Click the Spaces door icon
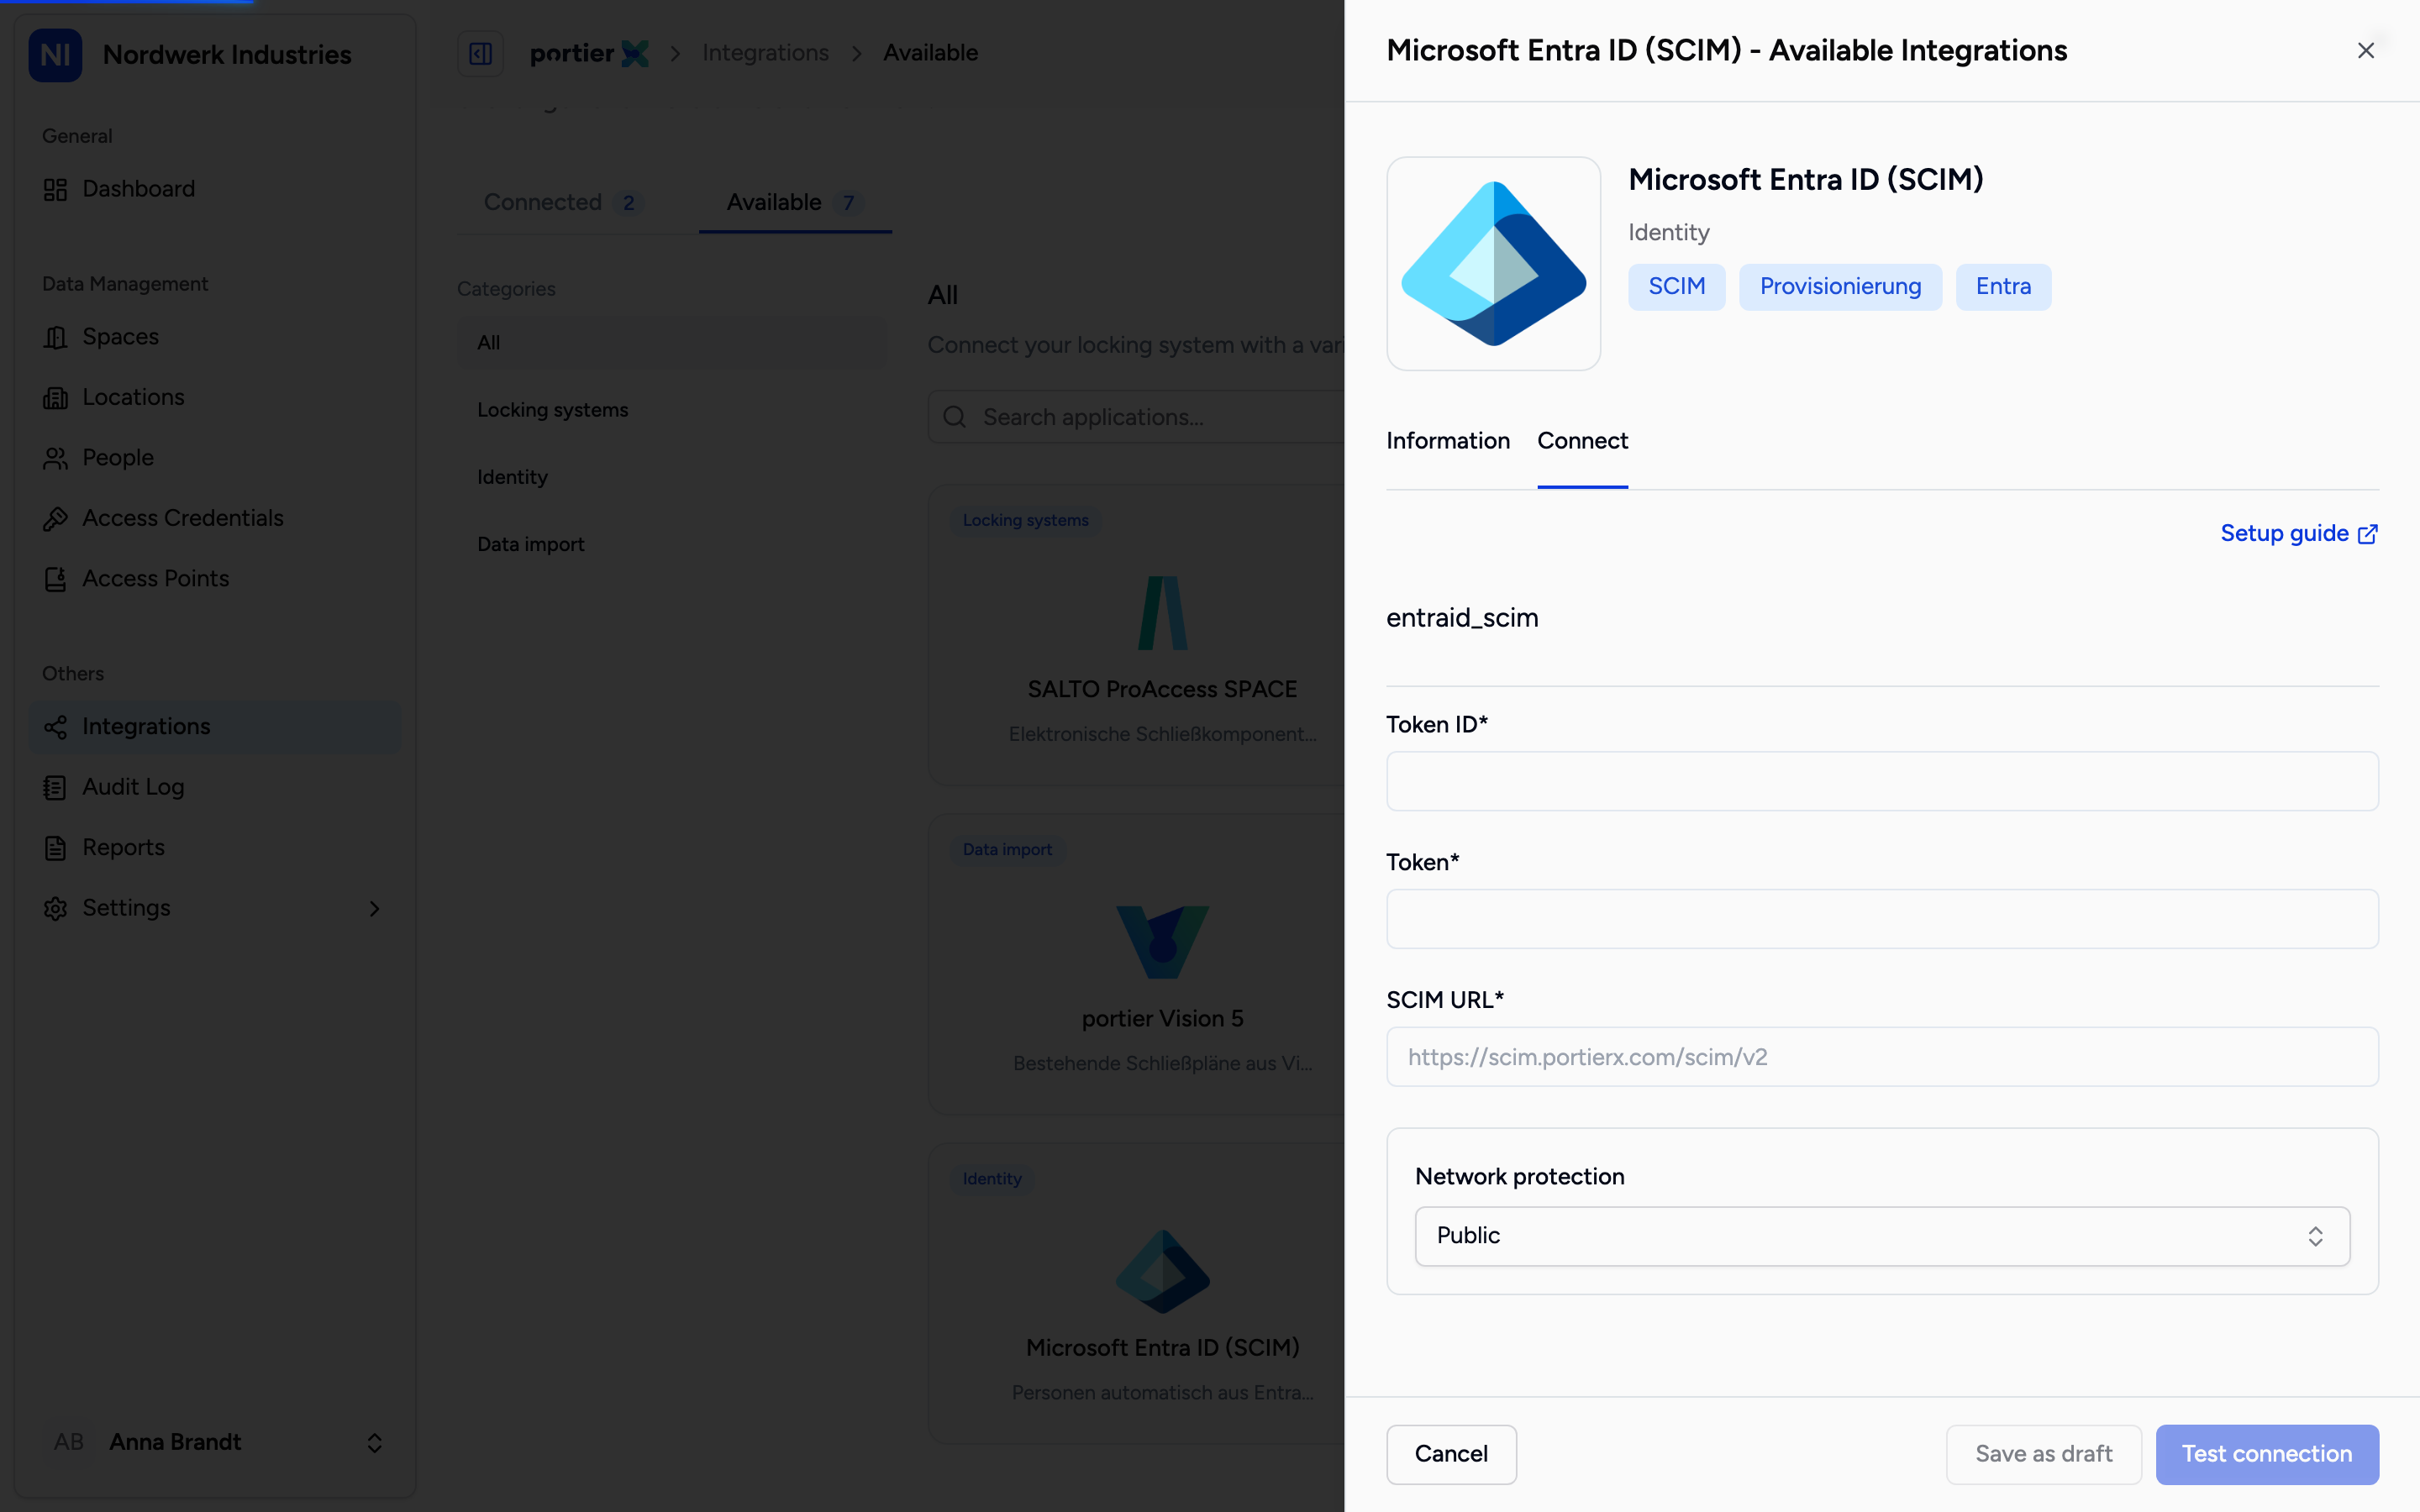The width and height of the screenshot is (2420, 1512). click(55, 337)
